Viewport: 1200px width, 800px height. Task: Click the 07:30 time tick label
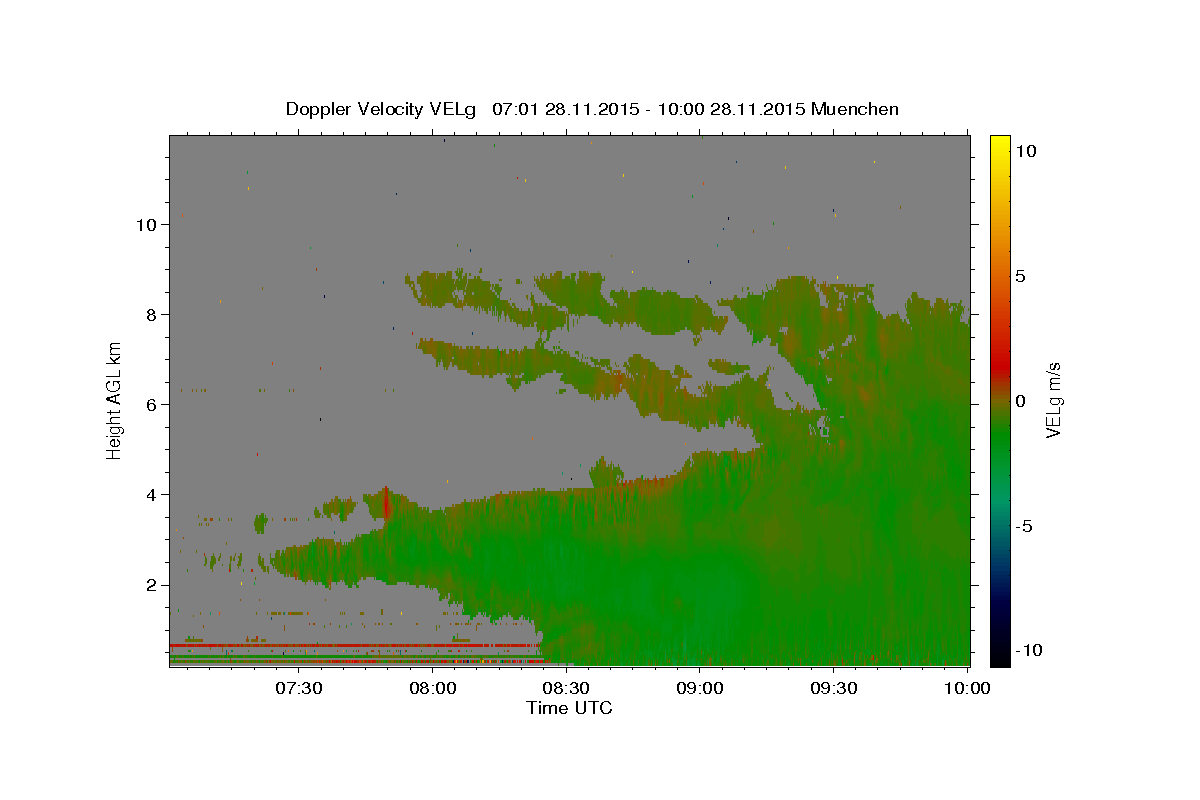(299, 689)
